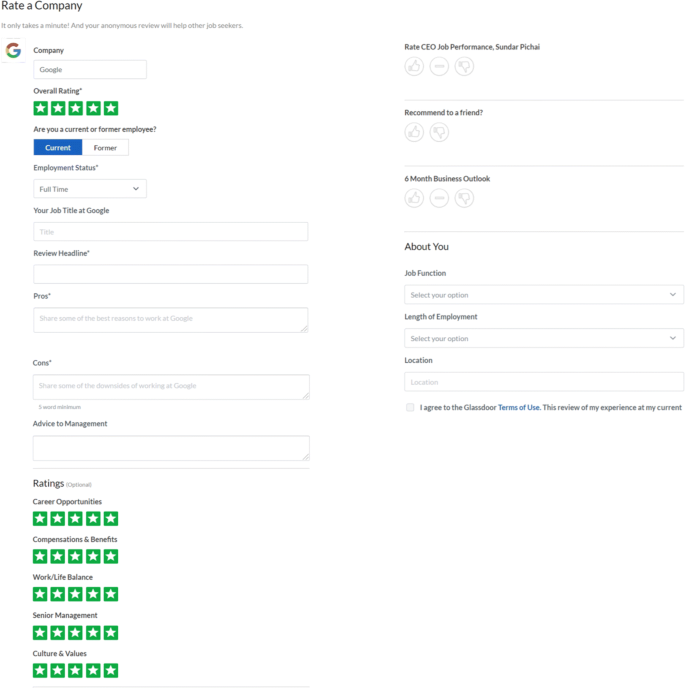
Task: Rate Career Opportunities two stars
Action: pyautogui.click(x=58, y=519)
